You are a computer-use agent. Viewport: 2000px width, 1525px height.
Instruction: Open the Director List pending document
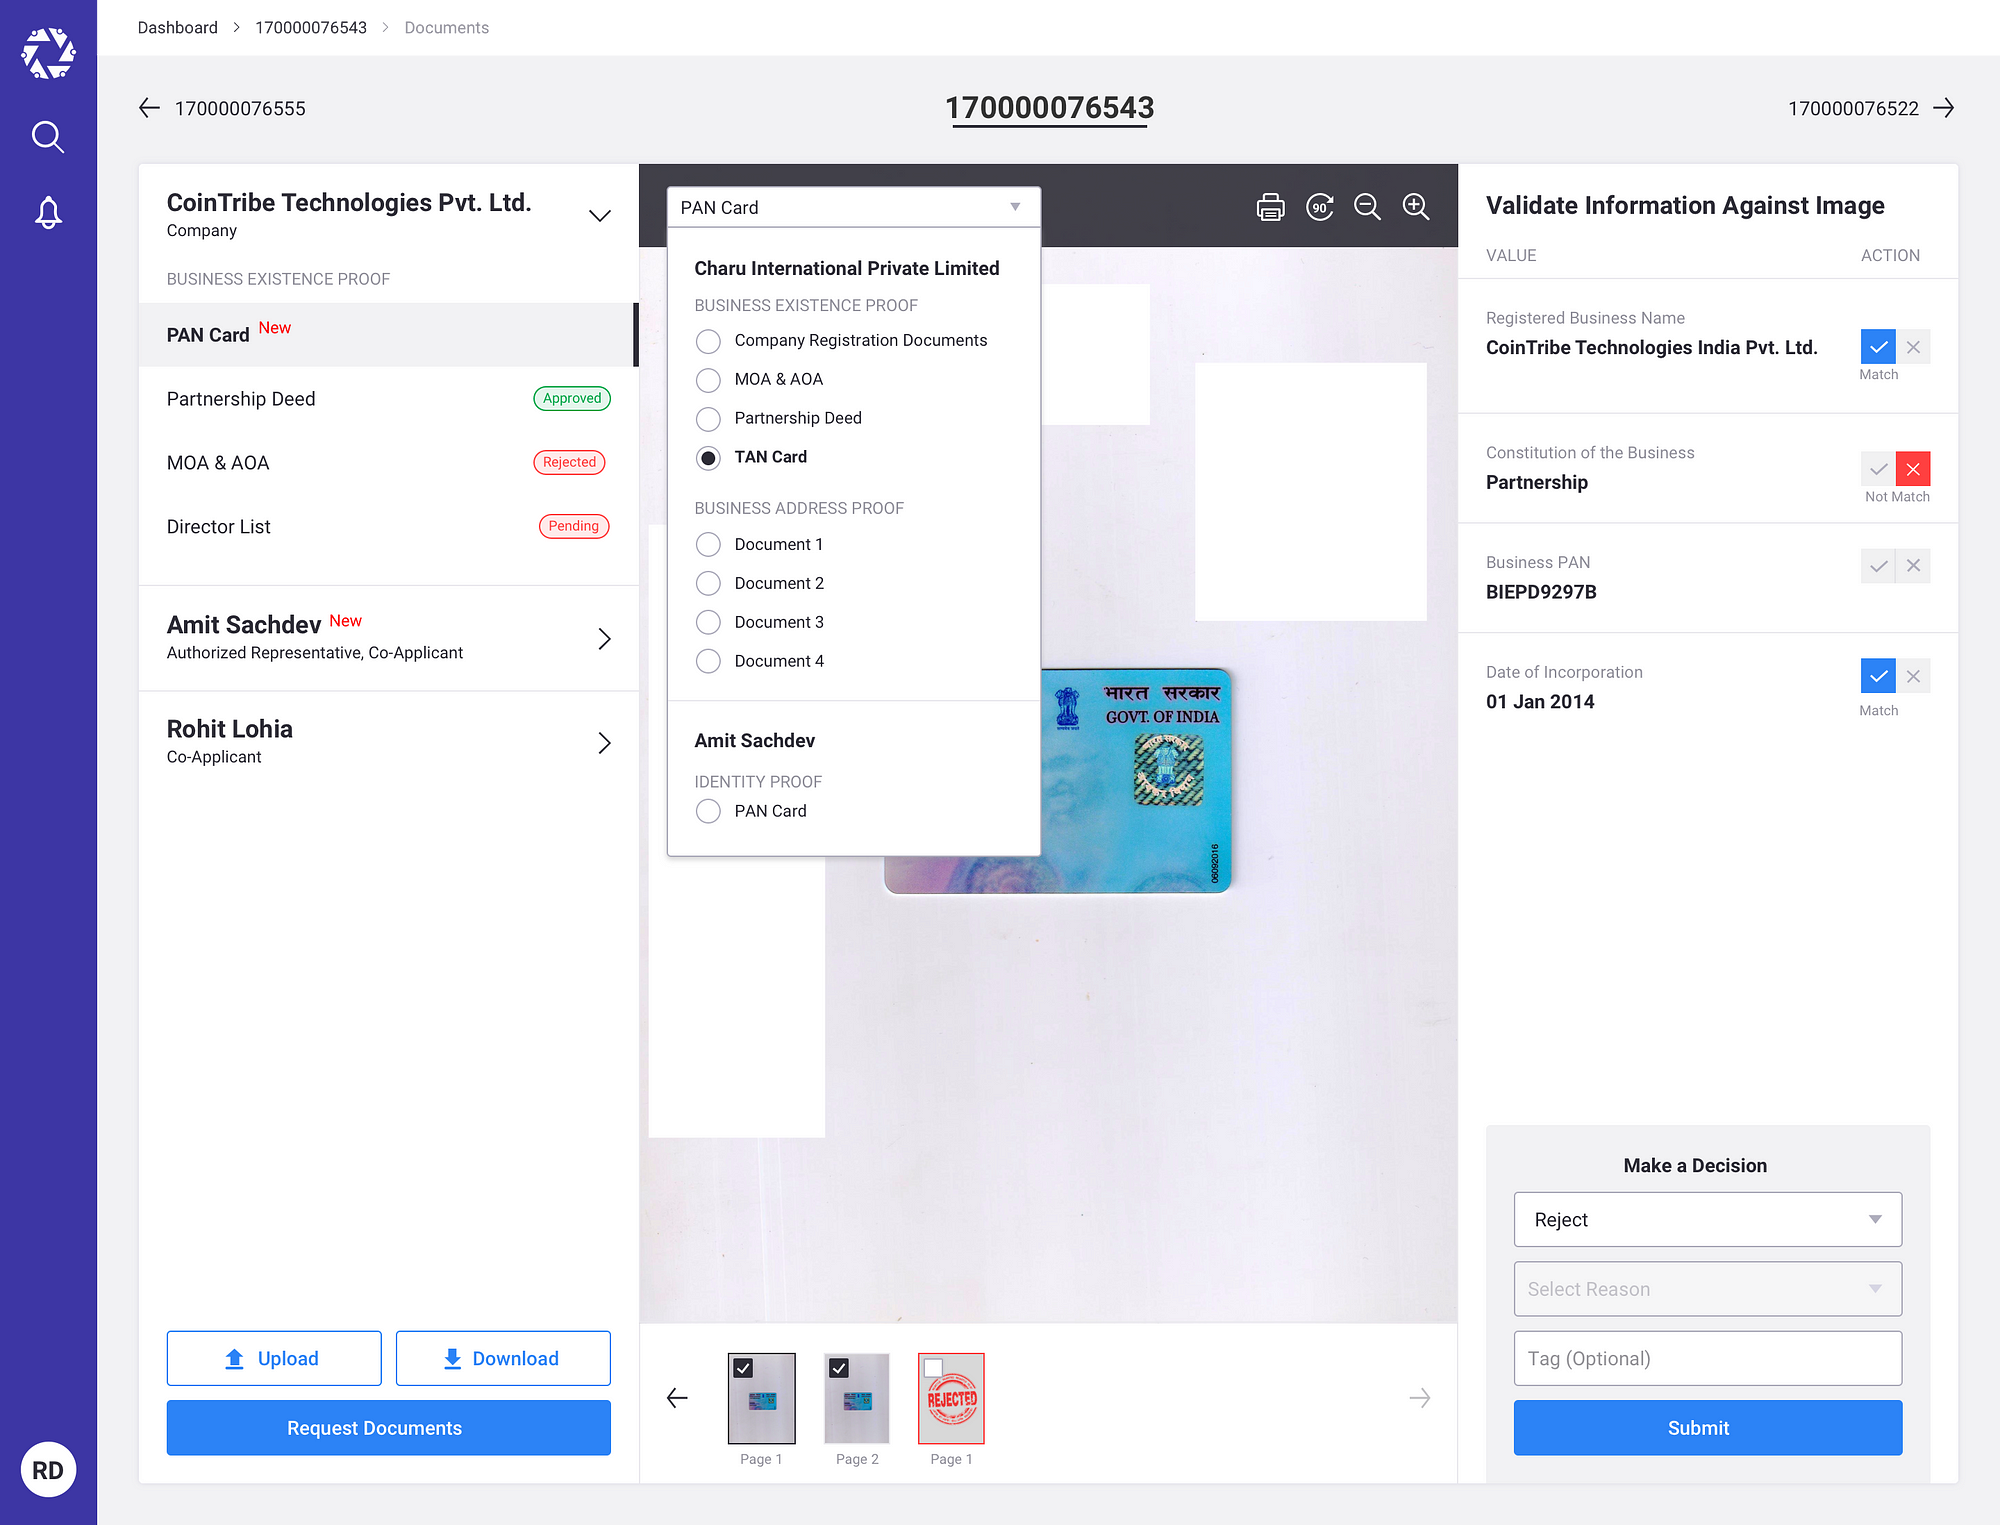click(388, 527)
